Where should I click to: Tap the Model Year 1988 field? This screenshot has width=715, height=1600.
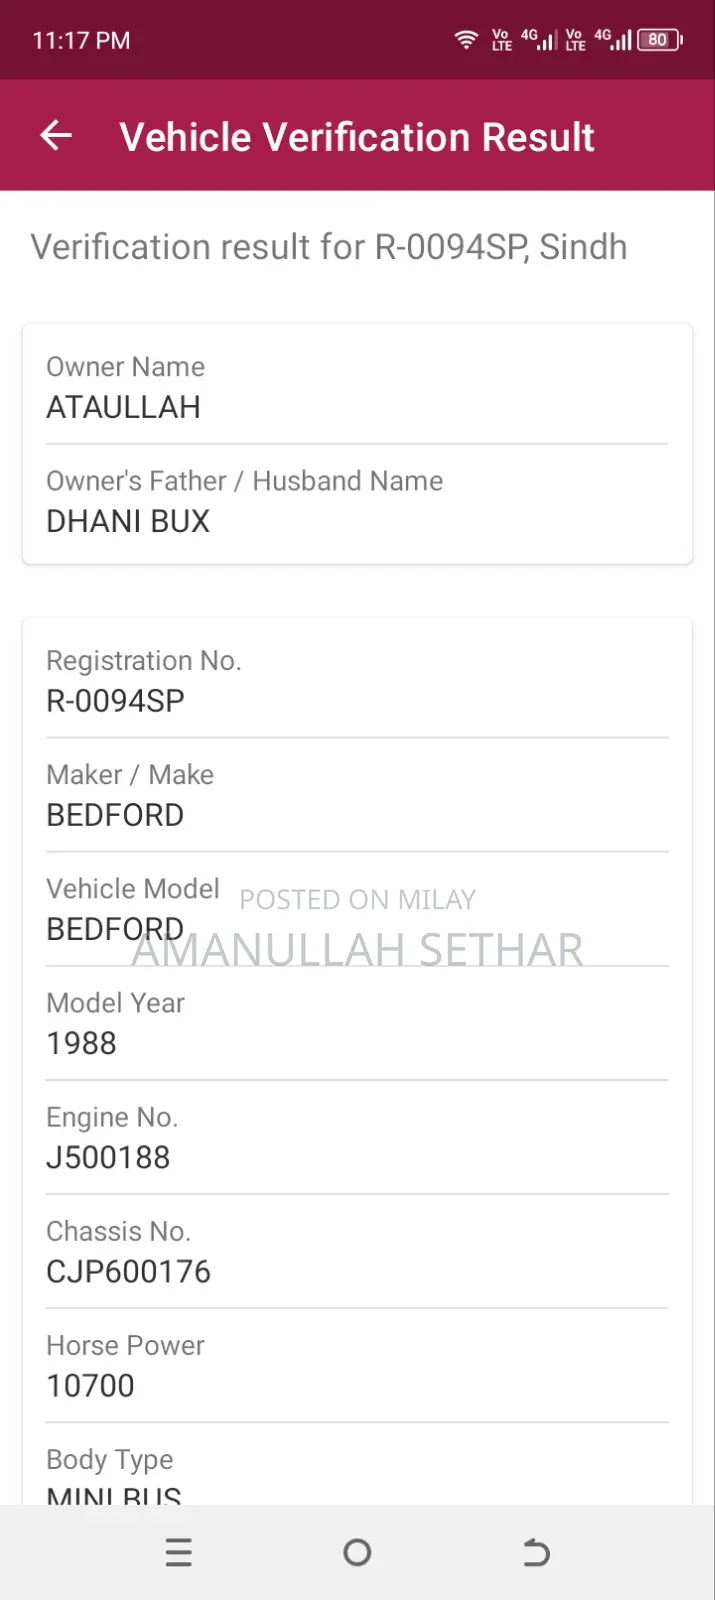click(82, 1043)
